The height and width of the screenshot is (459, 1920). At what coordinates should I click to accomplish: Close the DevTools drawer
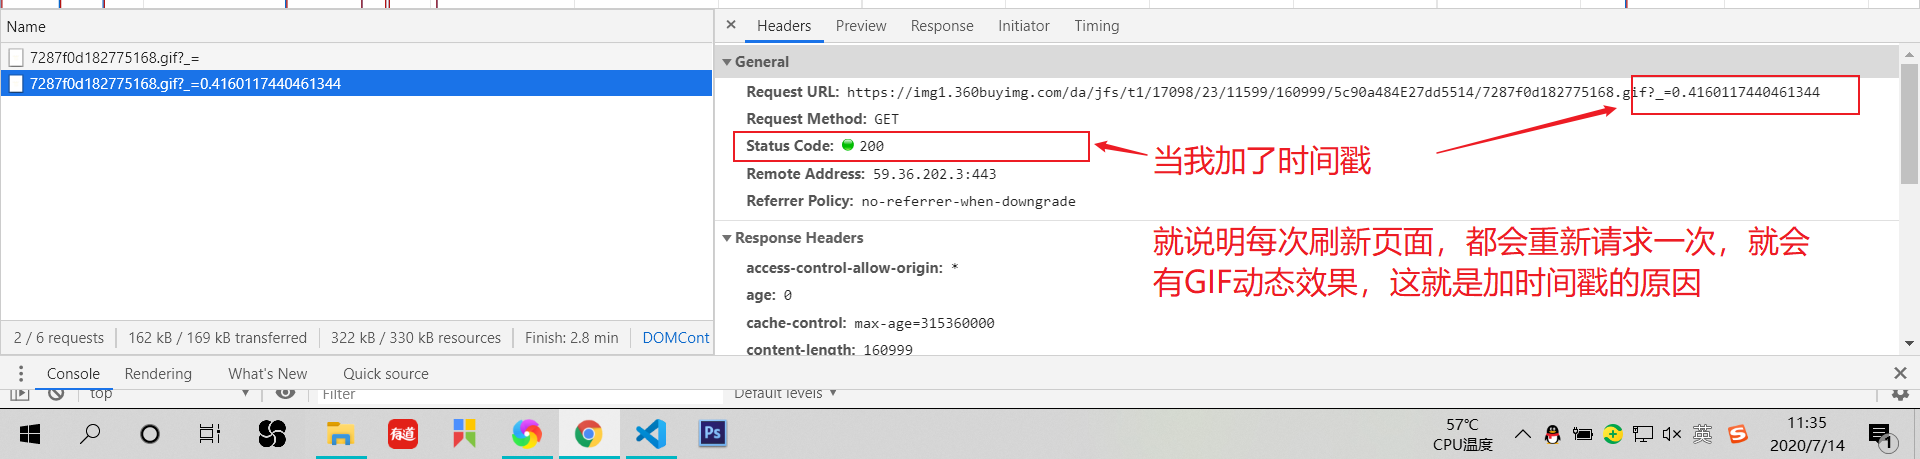tap(1900, 373)
